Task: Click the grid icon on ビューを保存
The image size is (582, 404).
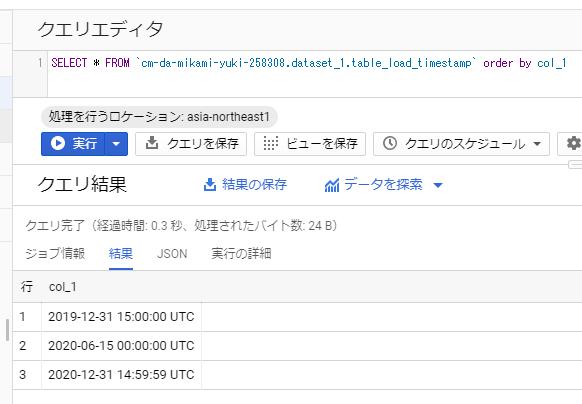Action: tap(270, 143)
